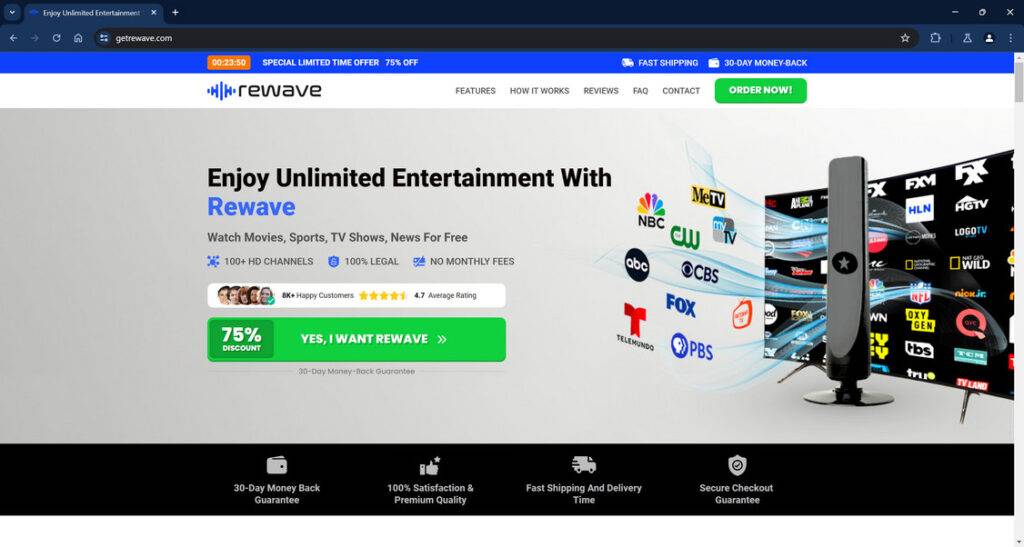Viewport: 1024px width, 547px height.
Task: Click the YES, I WANT REWAVE button
Action: [357, 339]
